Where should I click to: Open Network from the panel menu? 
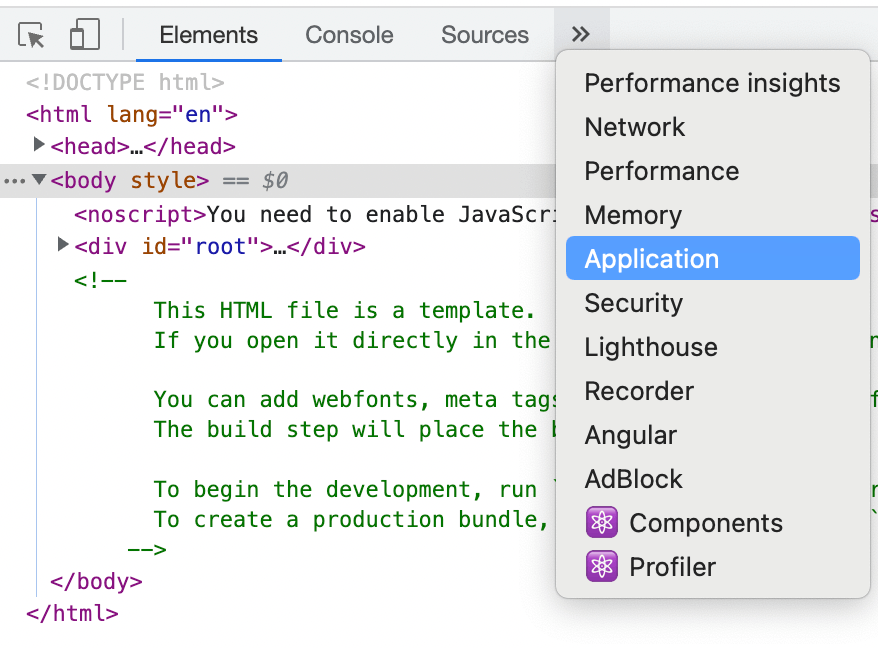click(635, 127)
